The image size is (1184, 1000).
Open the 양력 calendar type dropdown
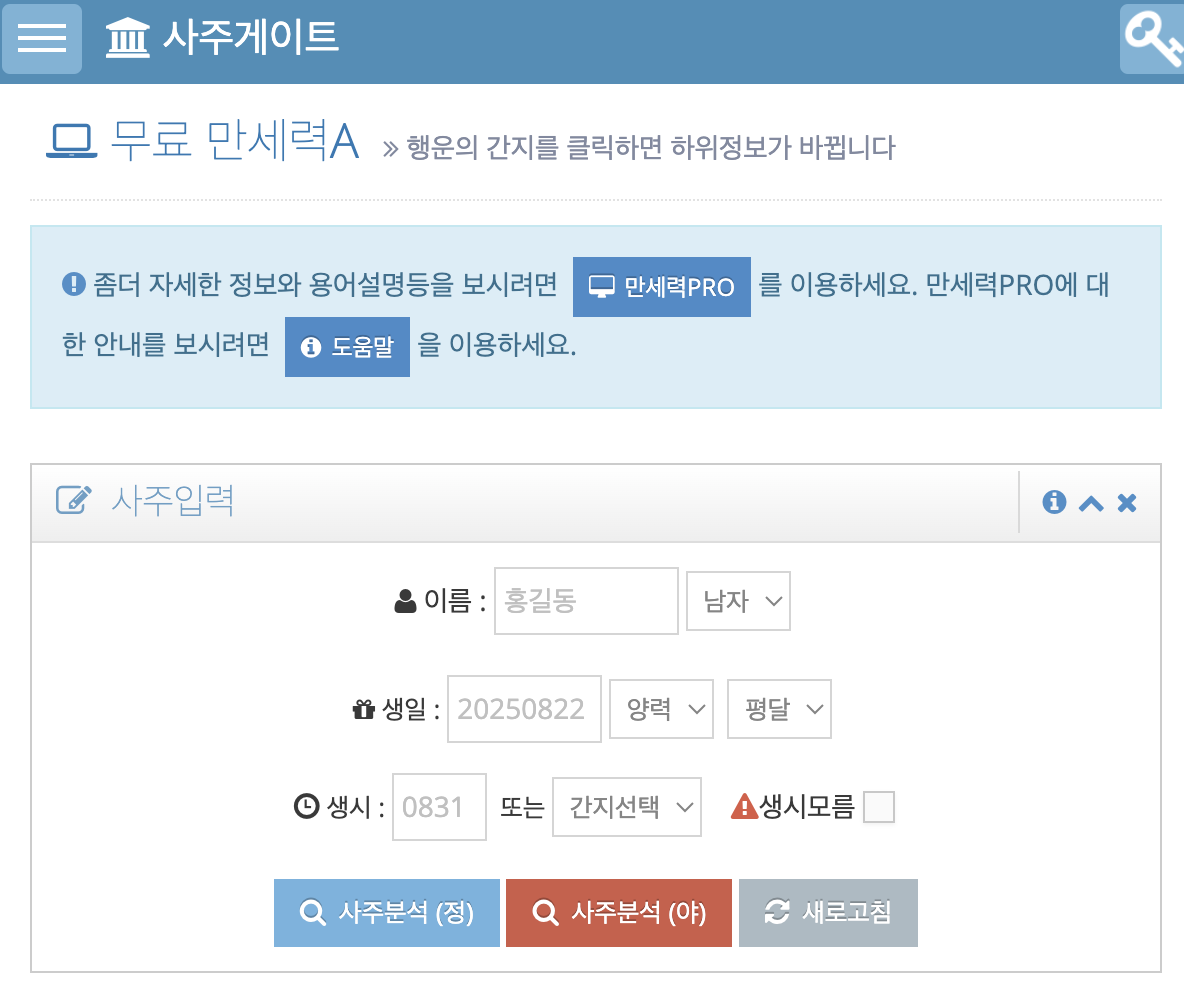660,708
